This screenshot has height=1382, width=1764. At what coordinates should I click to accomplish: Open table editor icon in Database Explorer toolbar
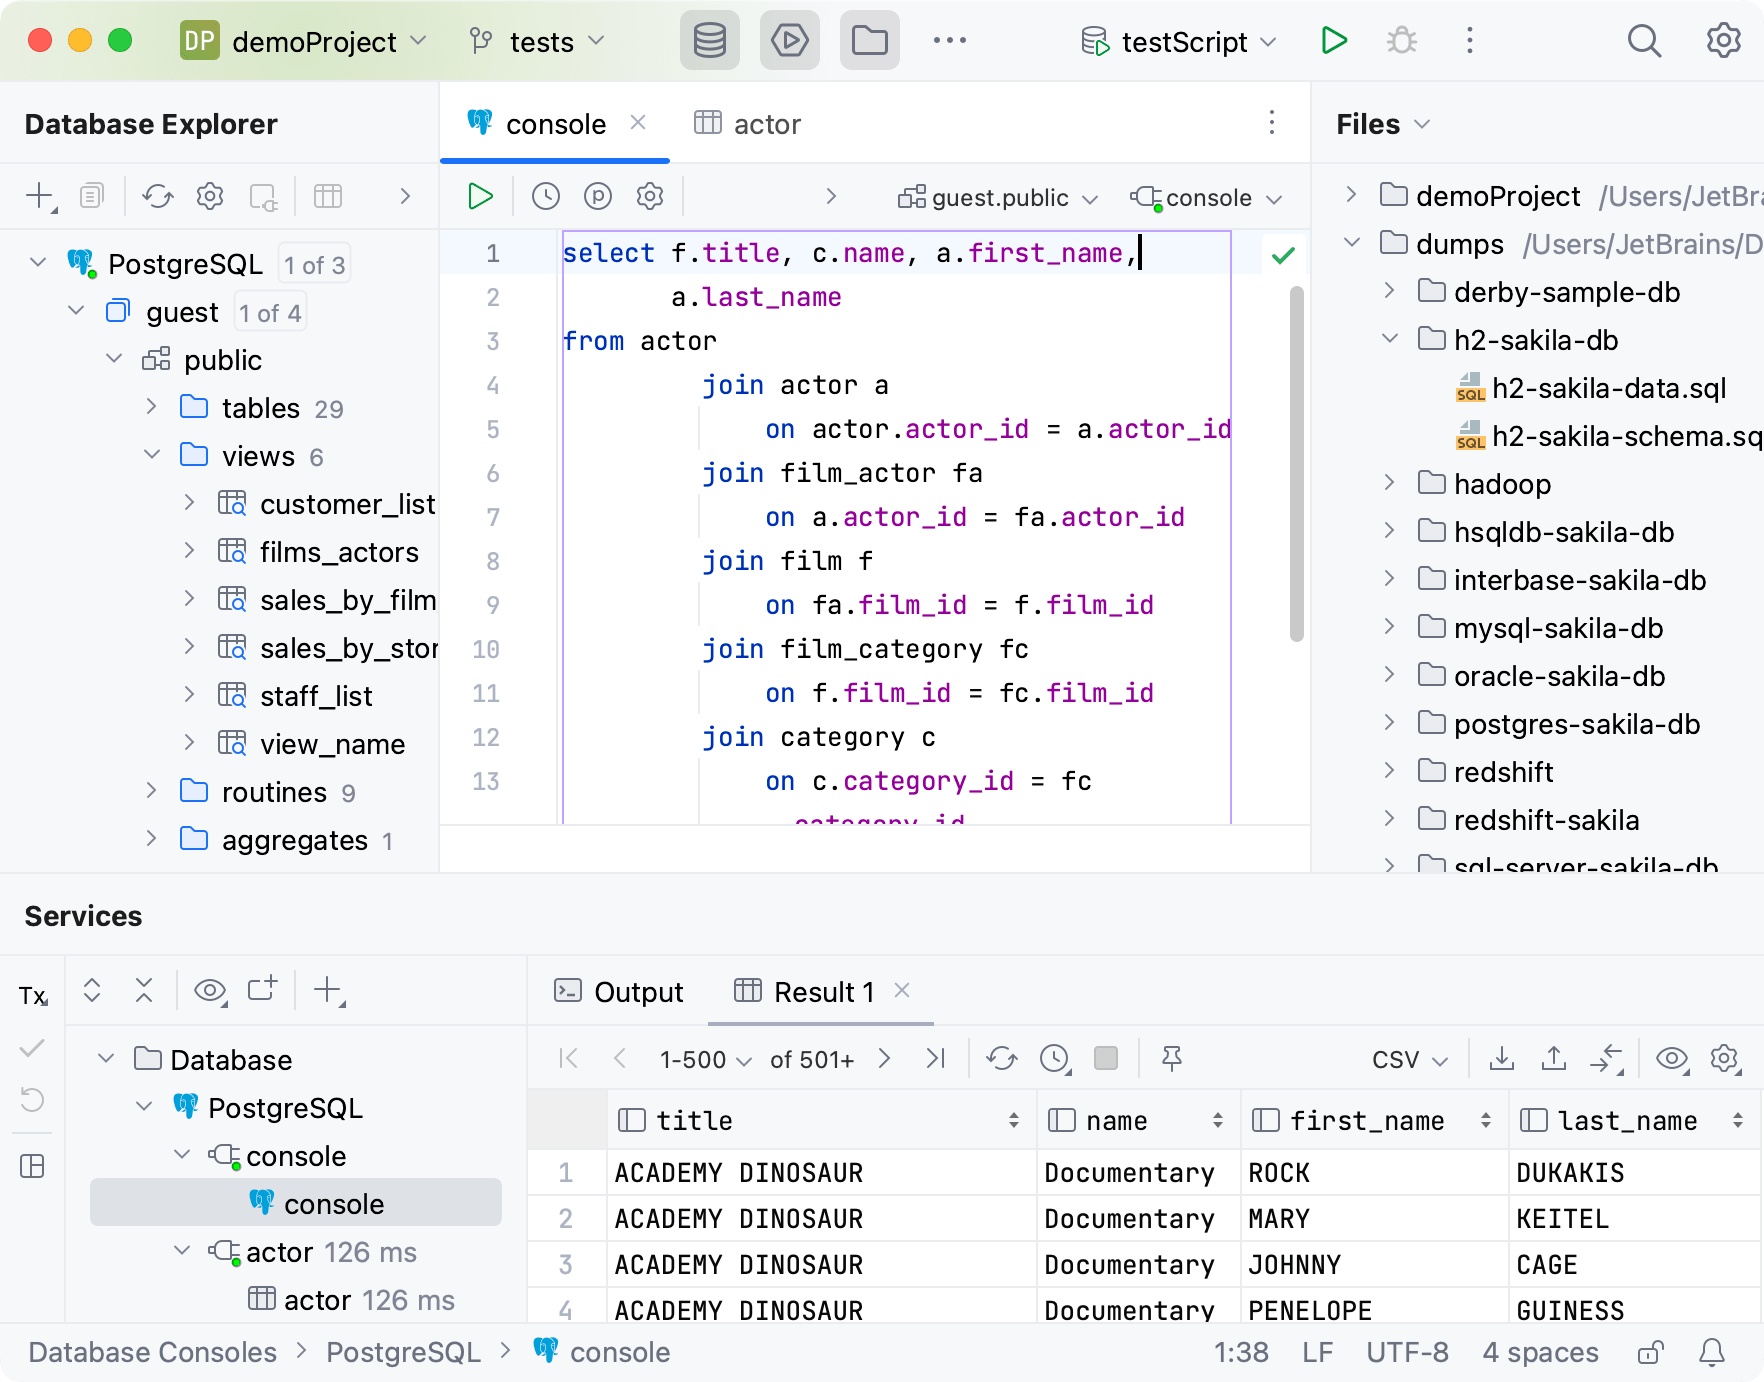[x=328, y=196]
